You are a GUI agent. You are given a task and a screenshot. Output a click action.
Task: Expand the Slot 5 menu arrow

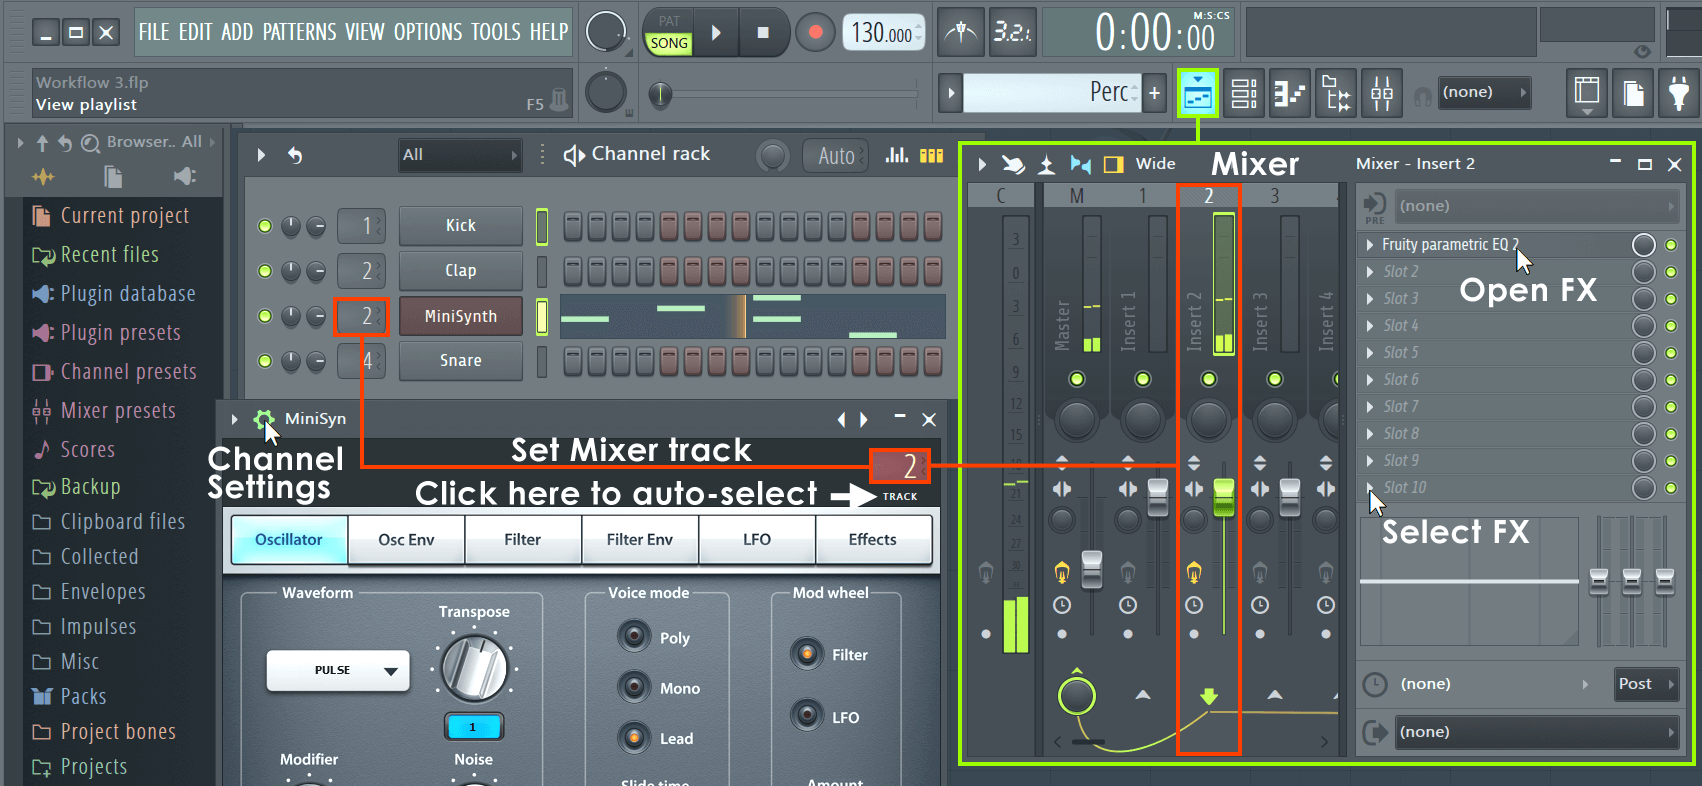tap(1370, 352)
